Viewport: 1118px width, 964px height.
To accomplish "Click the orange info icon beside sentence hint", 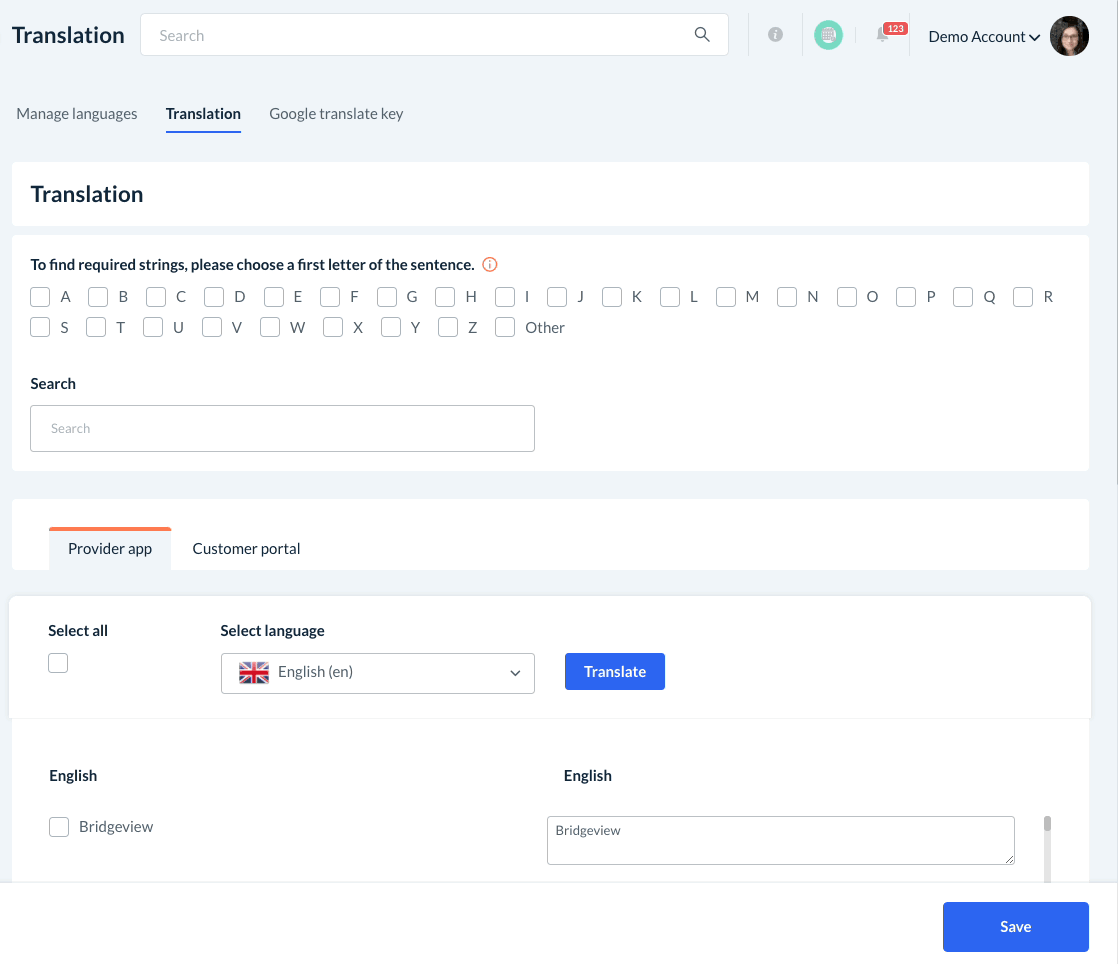I will pyautogui.click(x=490, y=265).
